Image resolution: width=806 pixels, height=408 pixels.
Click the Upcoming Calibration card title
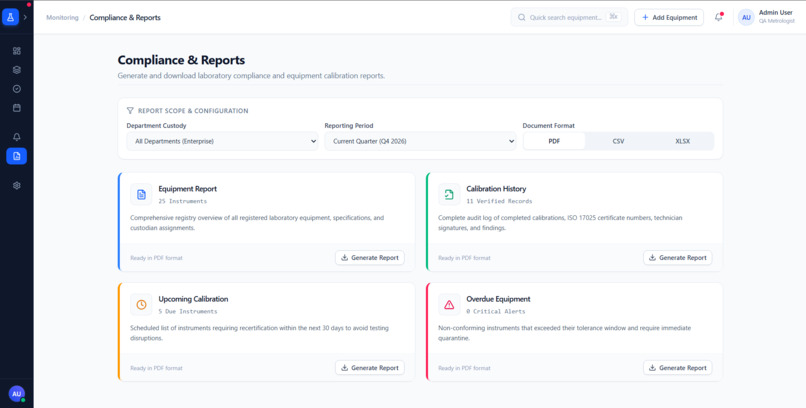(193, 299)
